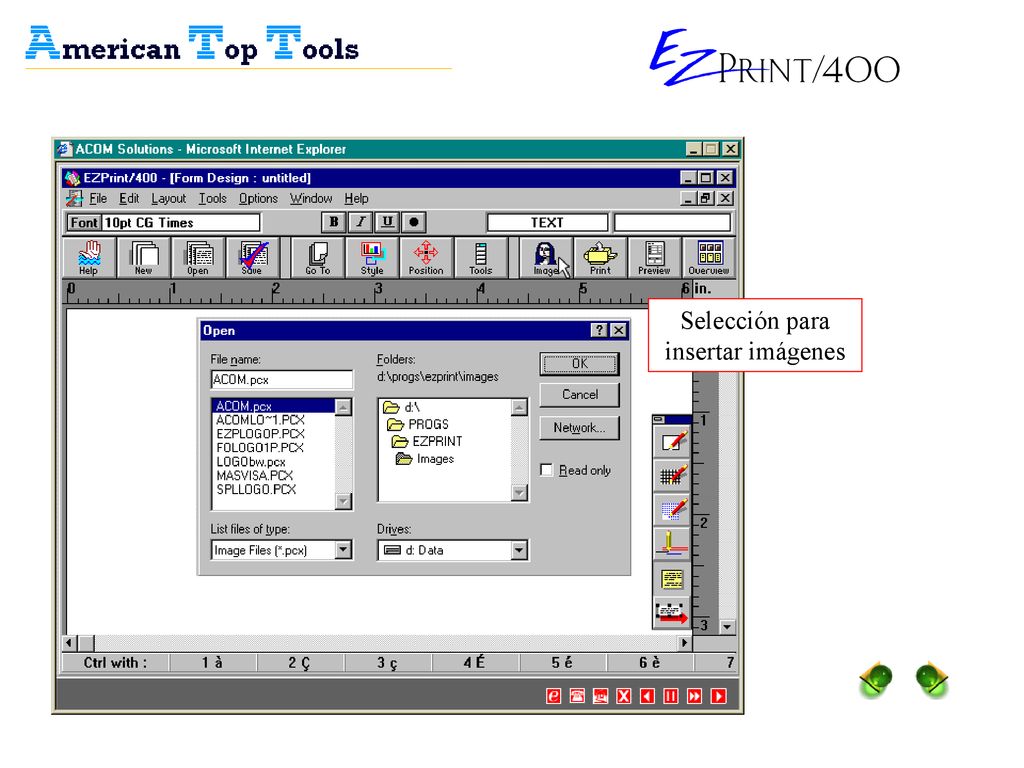Enable the Read only checkbox
Viewport: 1024px width, 768px height.
[547, 470]
